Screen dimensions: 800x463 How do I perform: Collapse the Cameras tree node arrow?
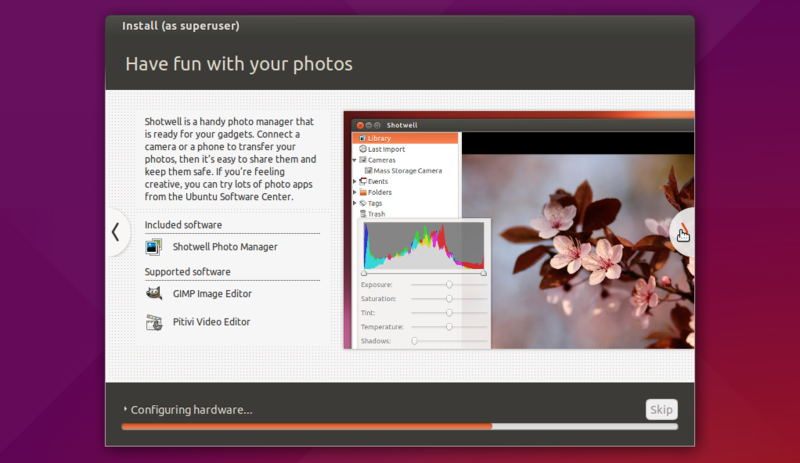355,160
